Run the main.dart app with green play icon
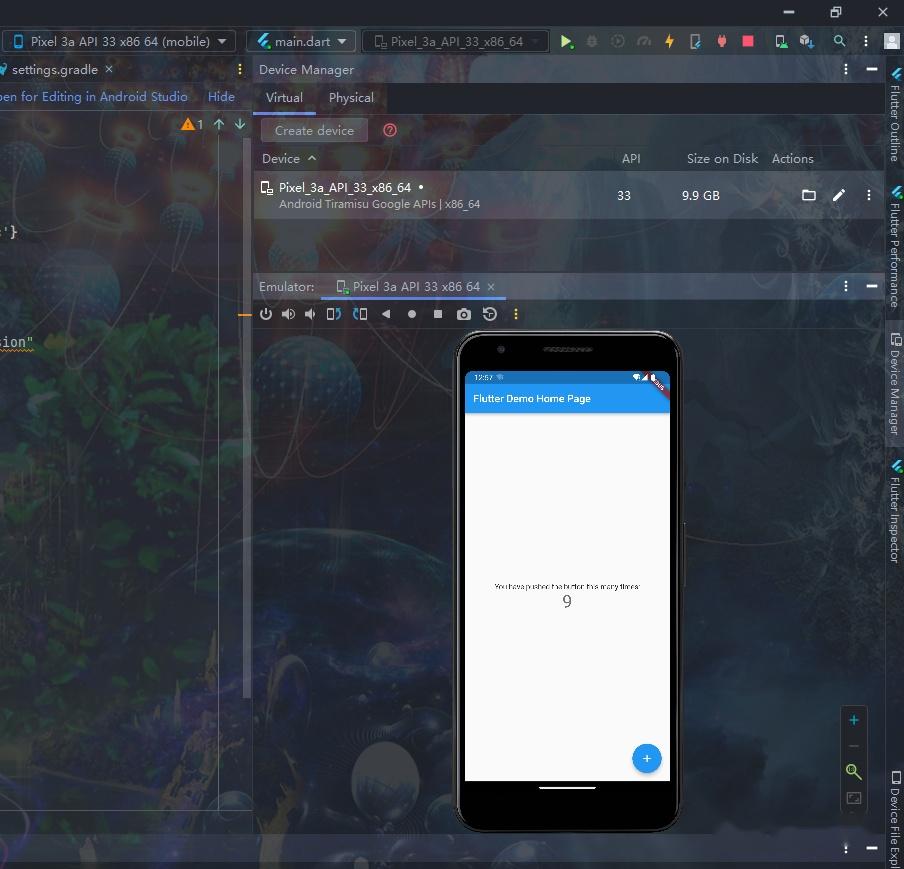Image resolution: width=904 pixels, height=869 pixels. (566, 41)
